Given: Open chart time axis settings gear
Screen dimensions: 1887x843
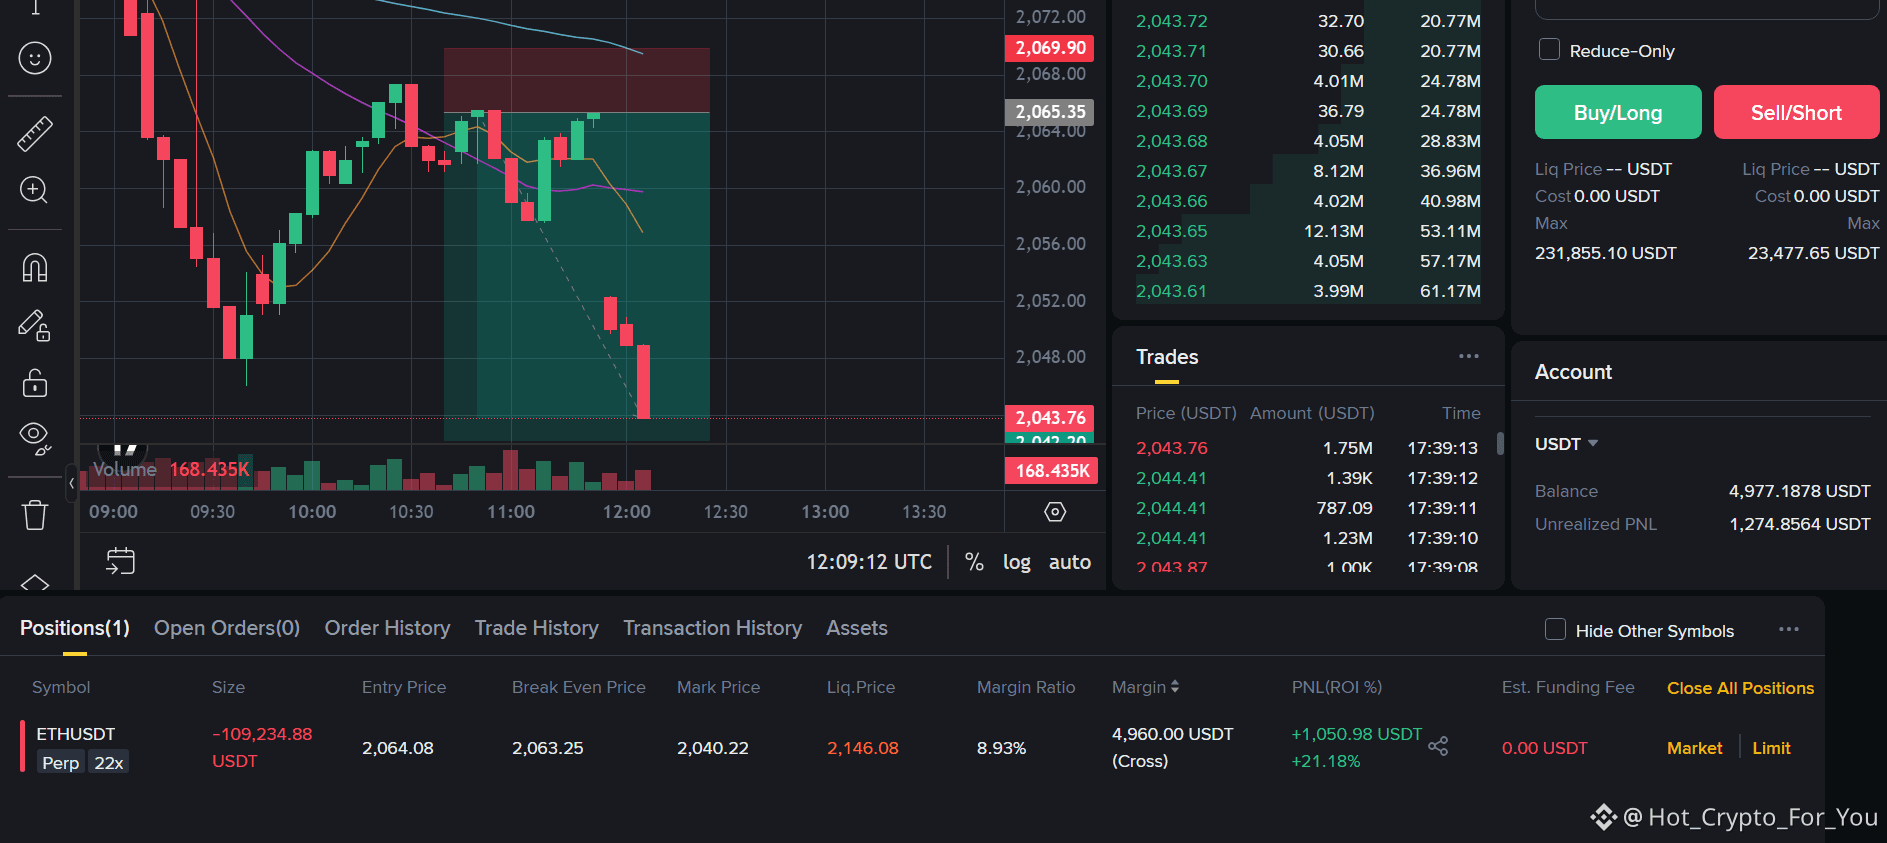Looking at the screenshot, I should [1055, 512].
